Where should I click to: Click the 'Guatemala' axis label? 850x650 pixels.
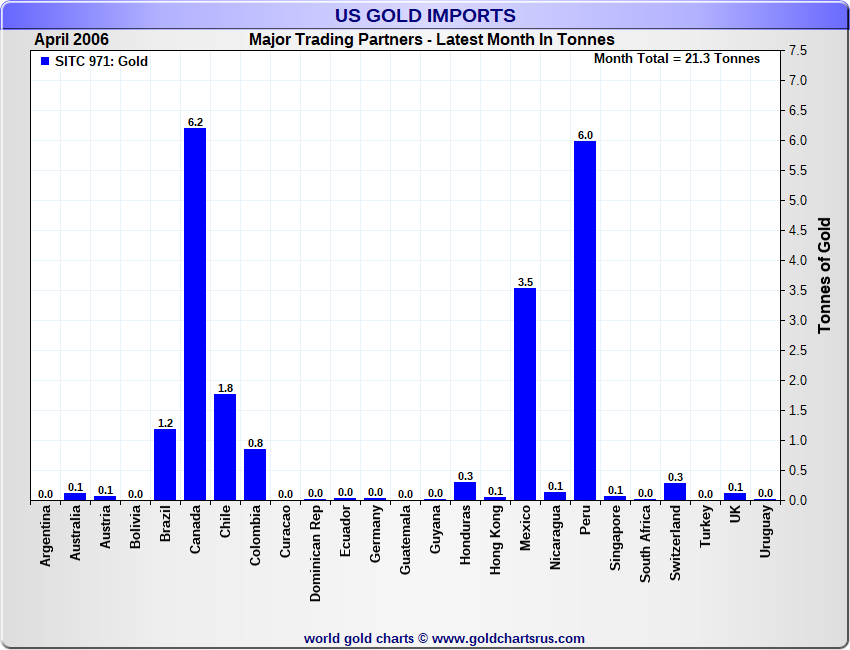click(405, 540)
